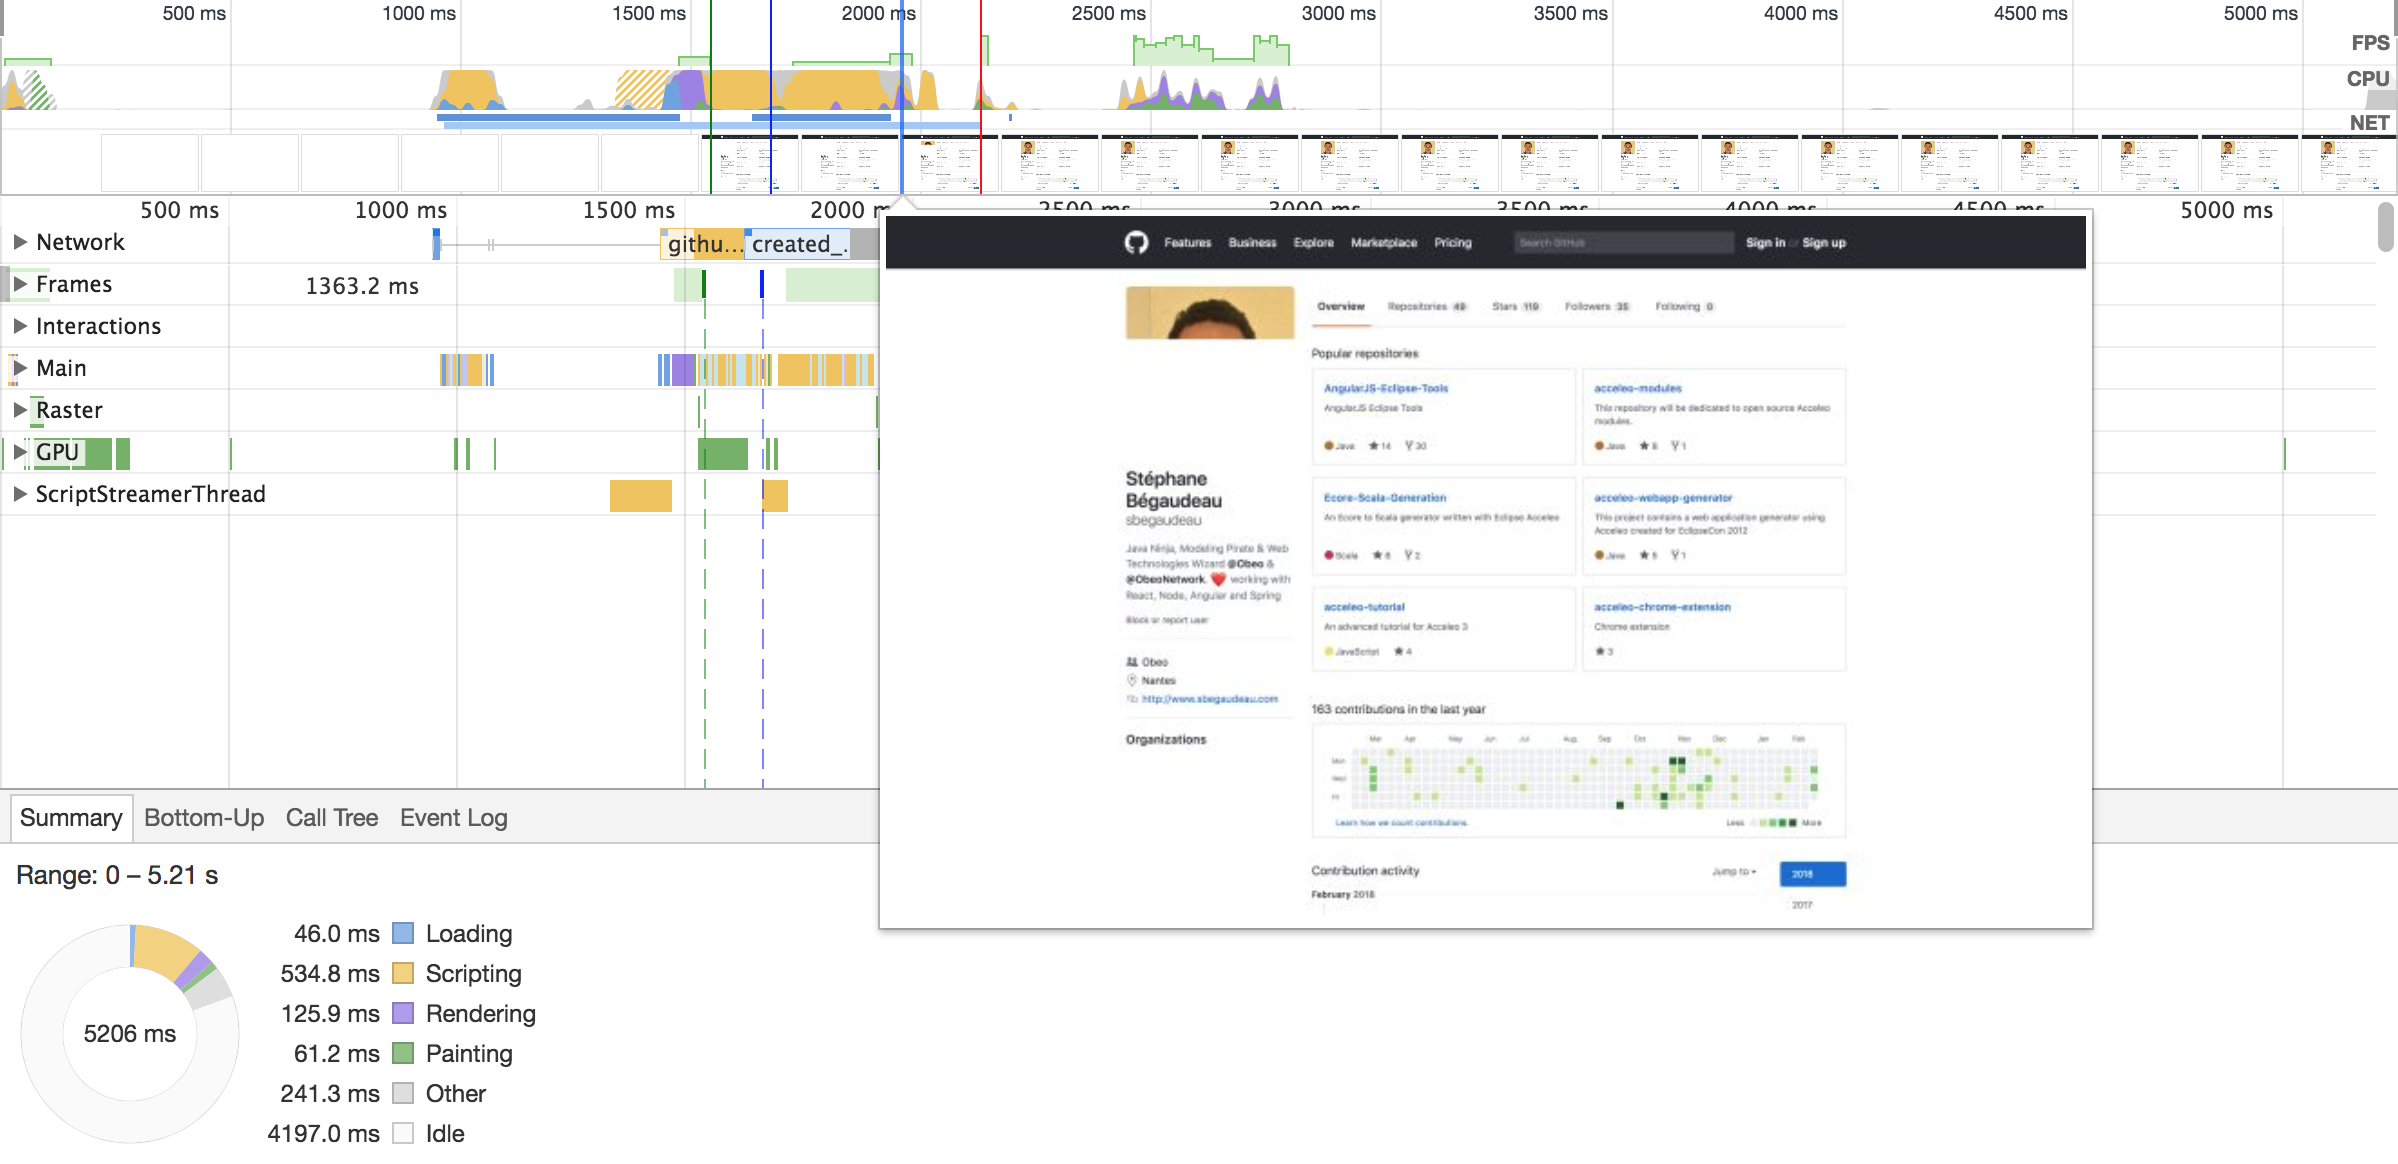Click the GitHub logo in screenshot preview

coord(1136,243)
